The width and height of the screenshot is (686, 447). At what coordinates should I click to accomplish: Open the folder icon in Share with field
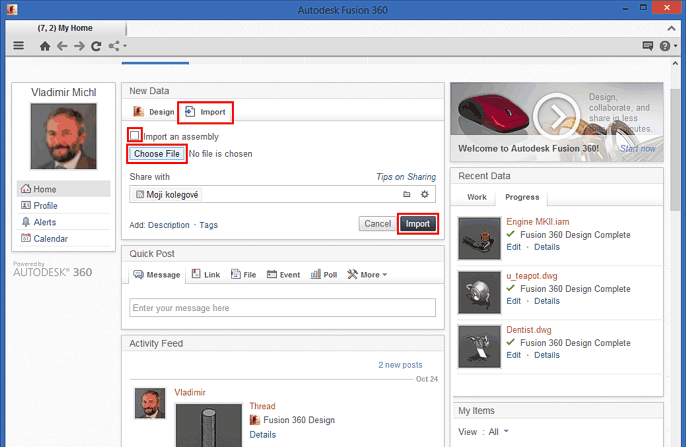pyautogui.click(x=406, y=194)
